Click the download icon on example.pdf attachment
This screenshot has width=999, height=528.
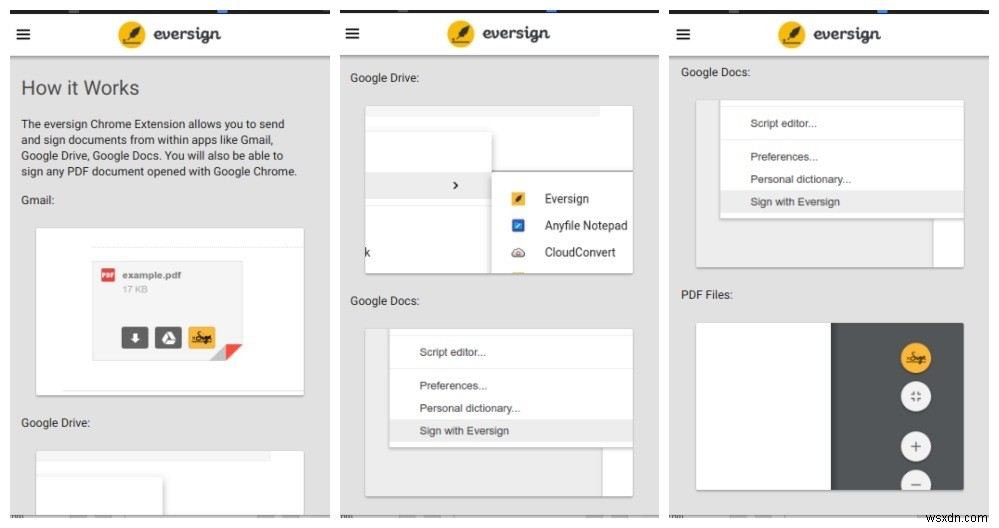click(135, 338)
